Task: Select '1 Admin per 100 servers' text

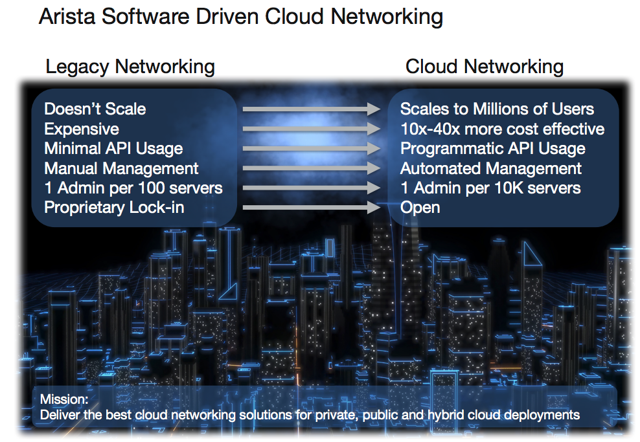Action: (133, 188)
